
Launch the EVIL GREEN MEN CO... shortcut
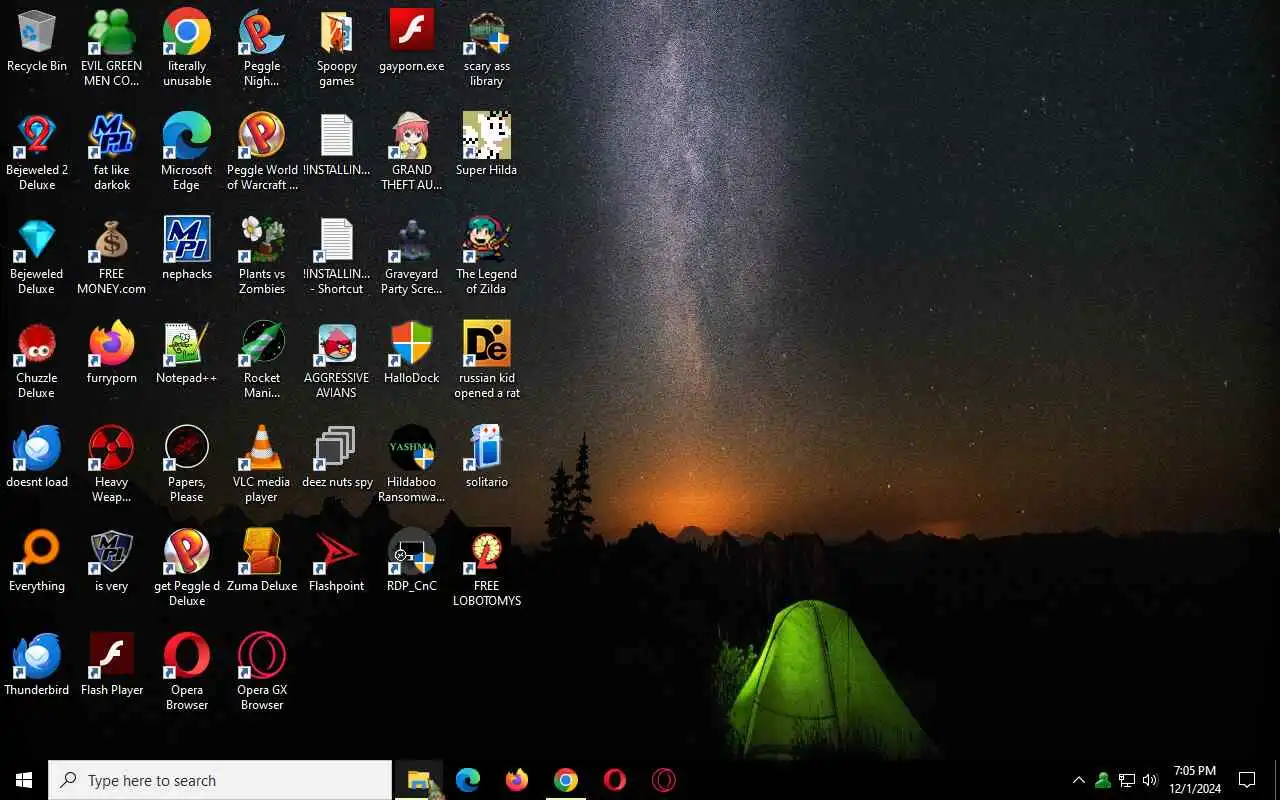111,48
